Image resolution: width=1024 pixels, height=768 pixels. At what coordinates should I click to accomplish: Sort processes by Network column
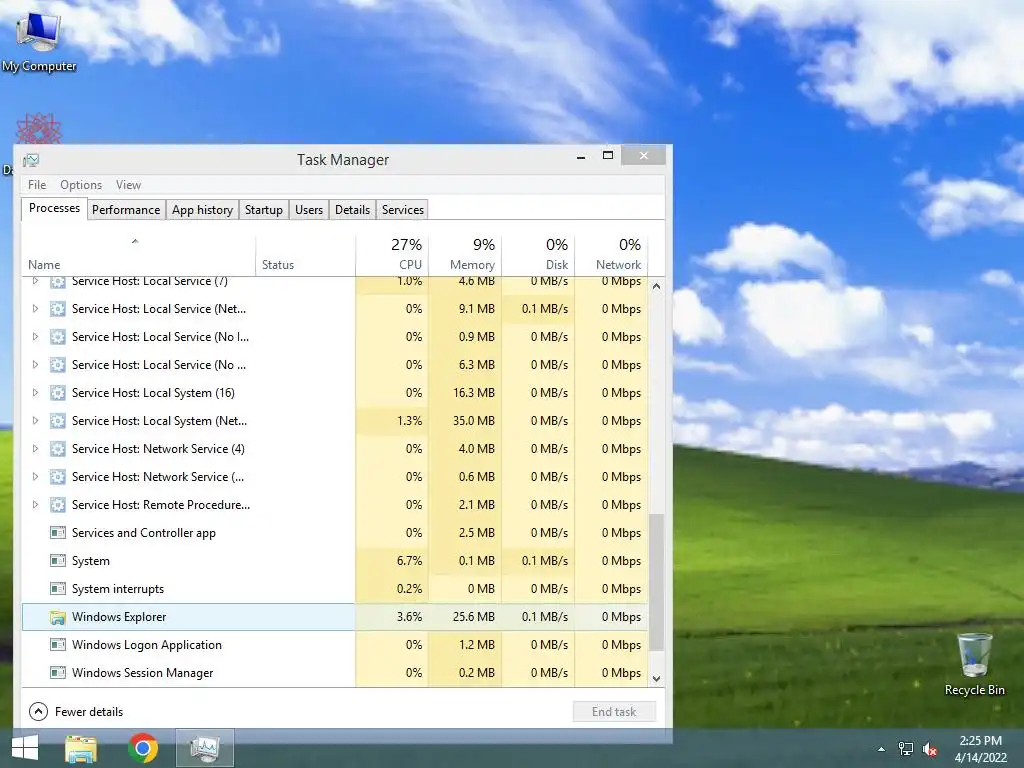coord(611,255)
